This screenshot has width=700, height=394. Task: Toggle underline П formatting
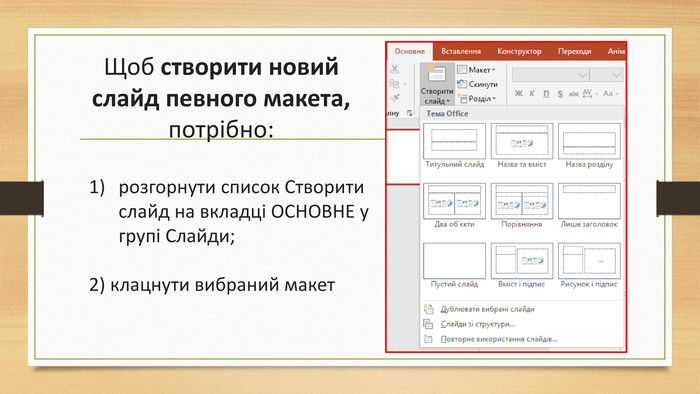(x=546, y=94)
